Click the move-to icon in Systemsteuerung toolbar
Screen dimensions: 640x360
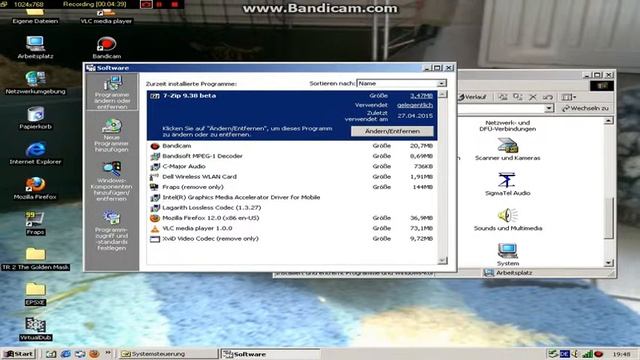click(x=503, y=97)
